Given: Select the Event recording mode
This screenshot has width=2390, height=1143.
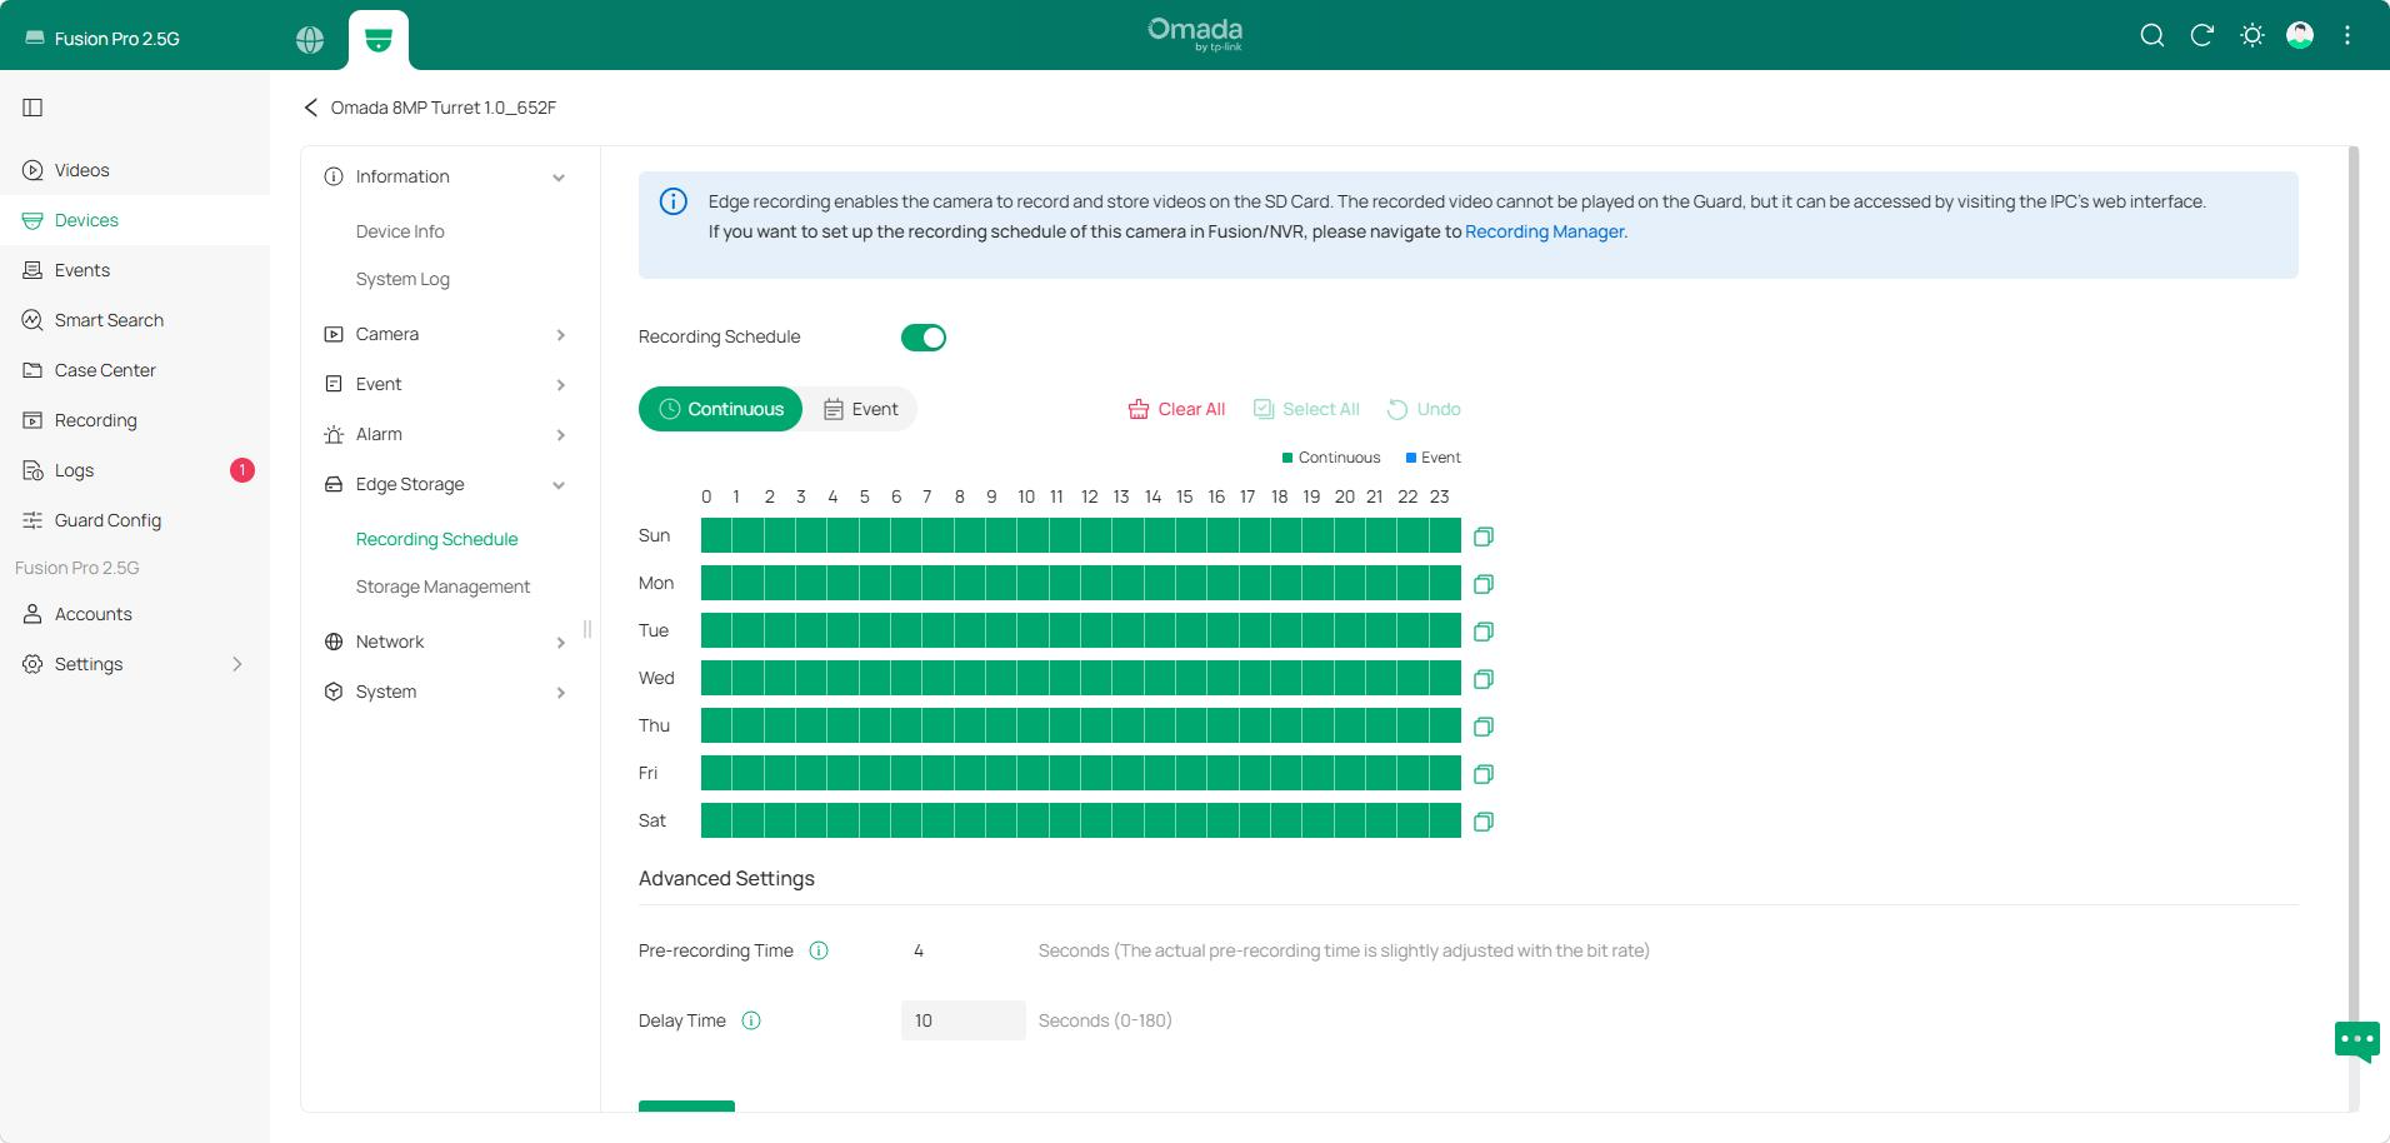Looking at the screenshot, I should (860, 409).
